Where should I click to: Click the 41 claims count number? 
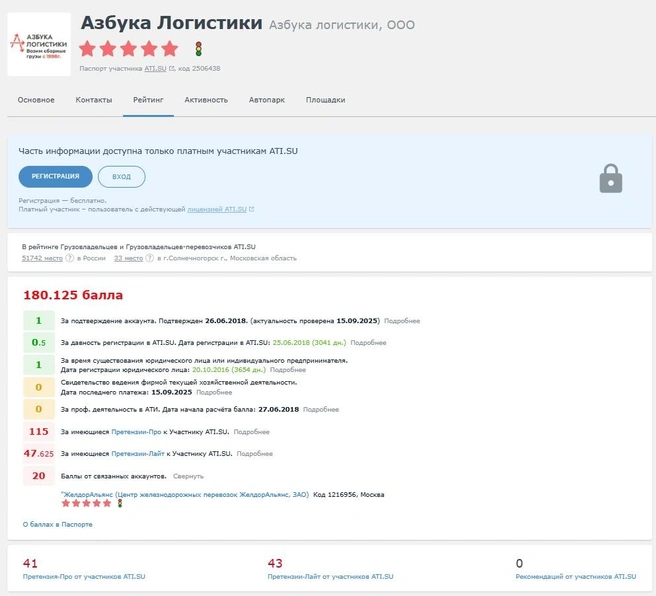(30, 563)
